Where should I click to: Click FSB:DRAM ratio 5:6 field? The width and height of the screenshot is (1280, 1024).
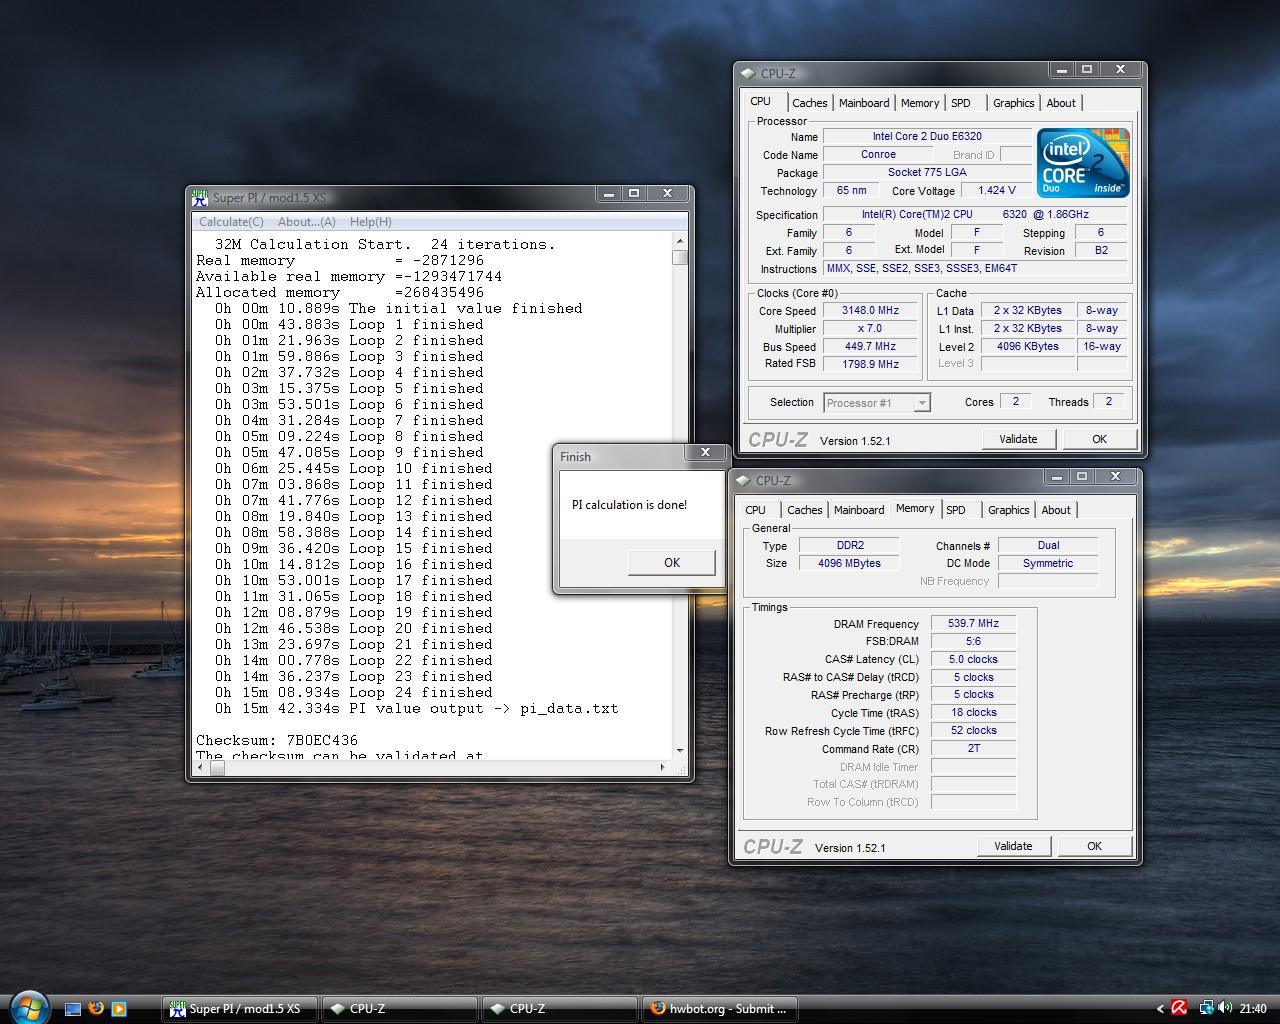click(973, 641)
